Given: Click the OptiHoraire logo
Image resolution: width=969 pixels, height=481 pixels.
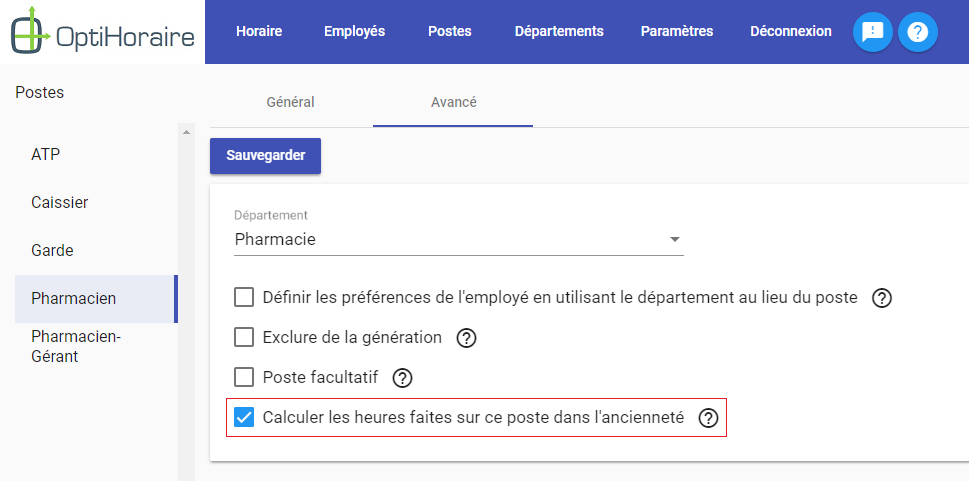Looking at the screenshot, I should click(x=103, y=32).
